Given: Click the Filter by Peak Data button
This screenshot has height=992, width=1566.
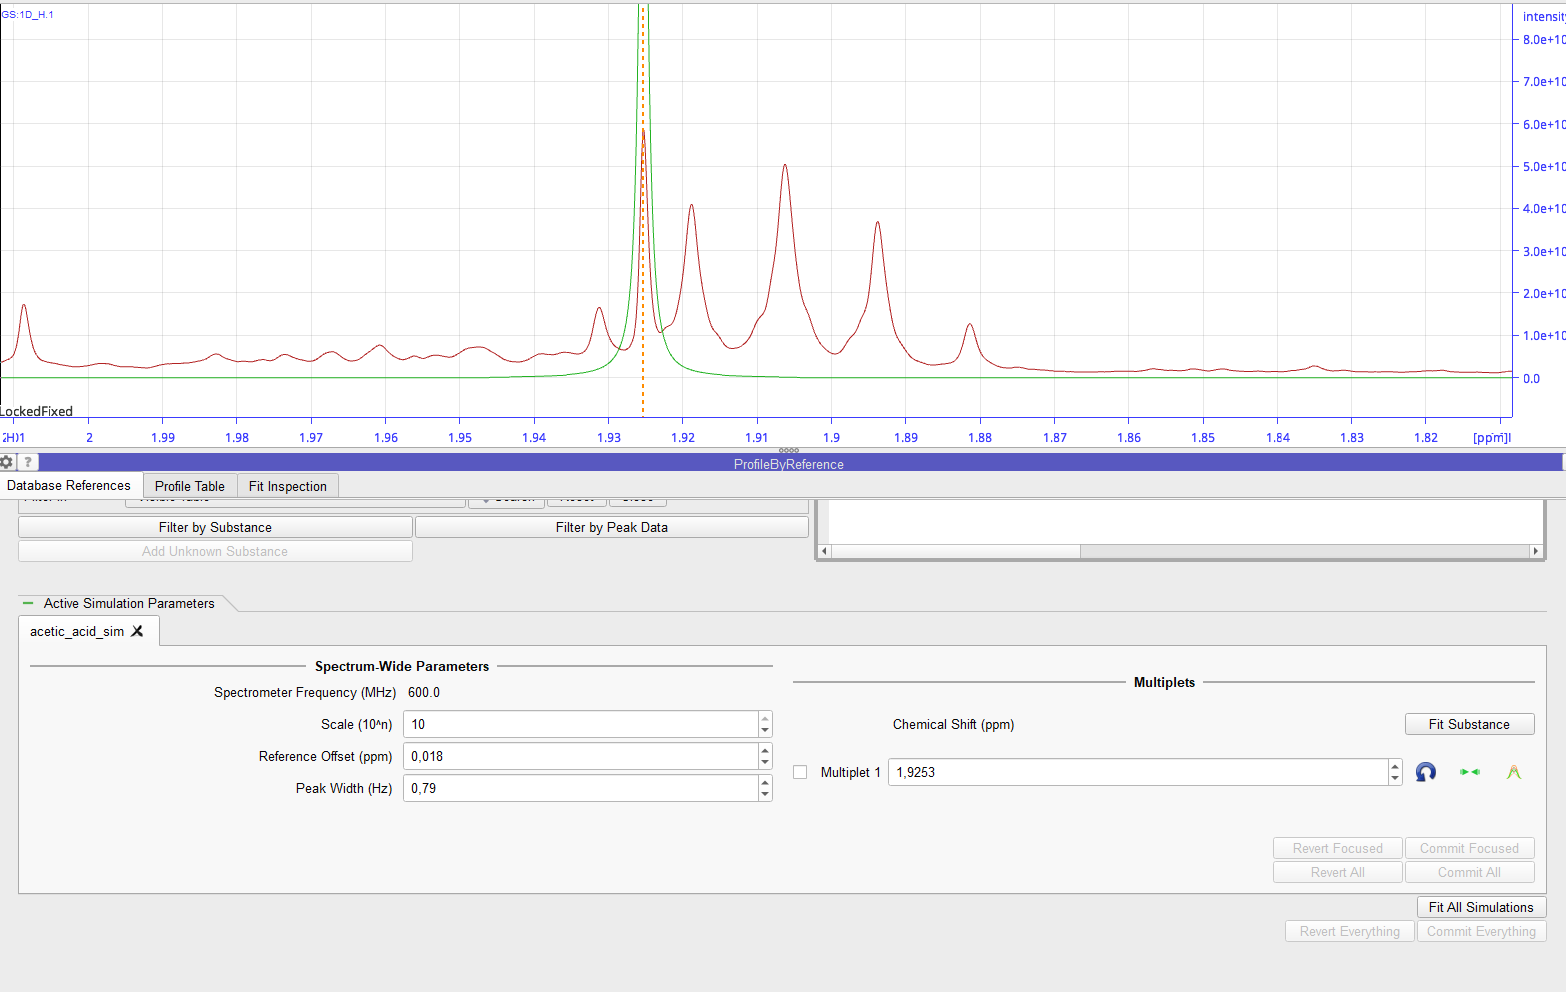Looking at the screenshot, I should coord(611,527).
